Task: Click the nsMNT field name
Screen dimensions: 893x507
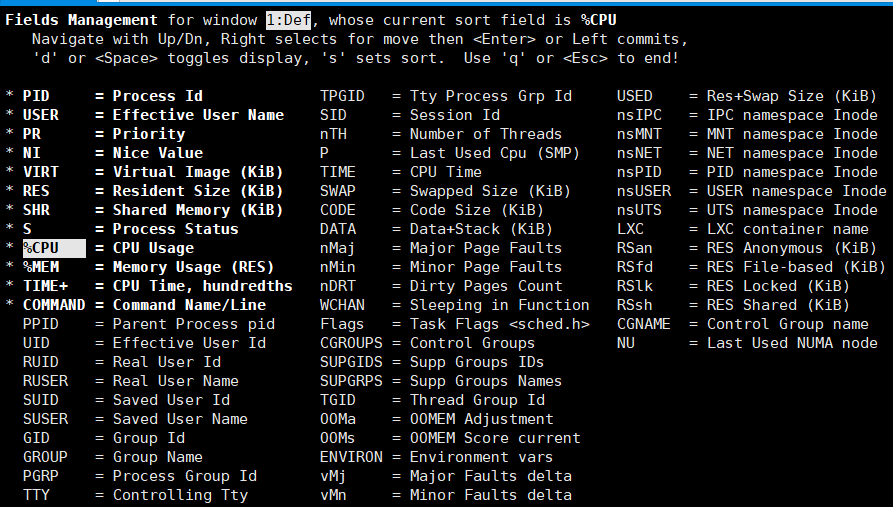Action: (x=639, y=134)
